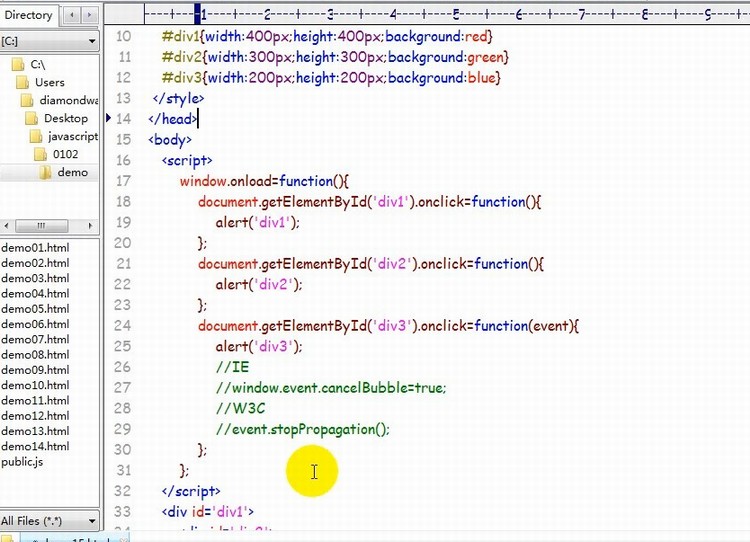
Task: Open demo11.html in the file list
Action: click(x=35, y=401)
